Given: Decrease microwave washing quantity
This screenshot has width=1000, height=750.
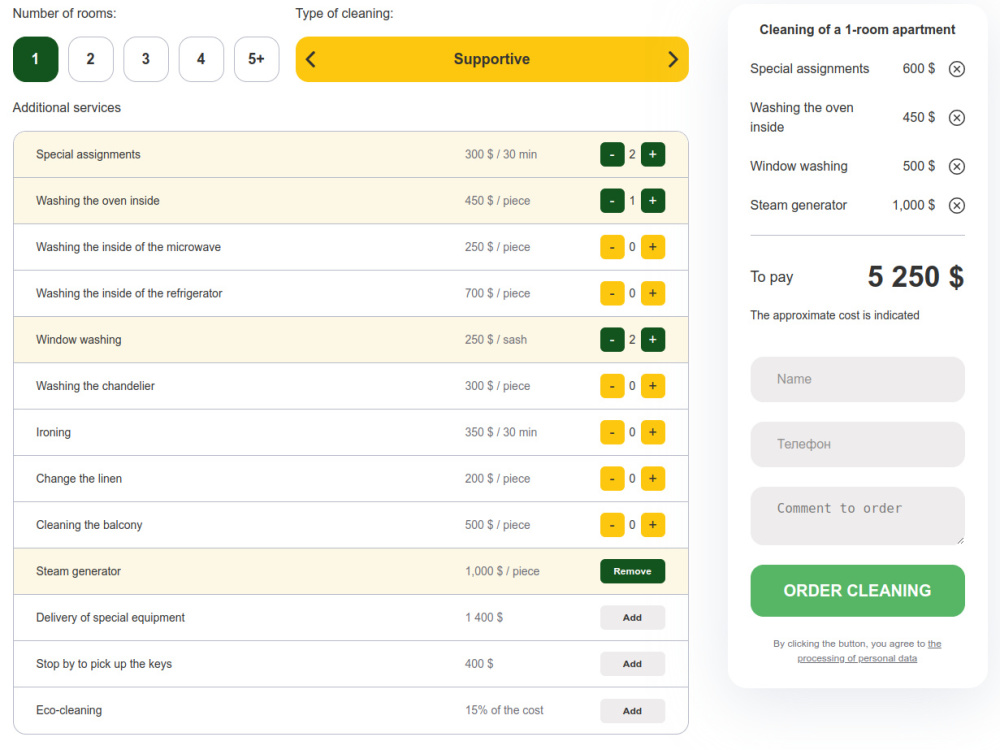Looking at the screenshot, I should (x=612, y=247).
